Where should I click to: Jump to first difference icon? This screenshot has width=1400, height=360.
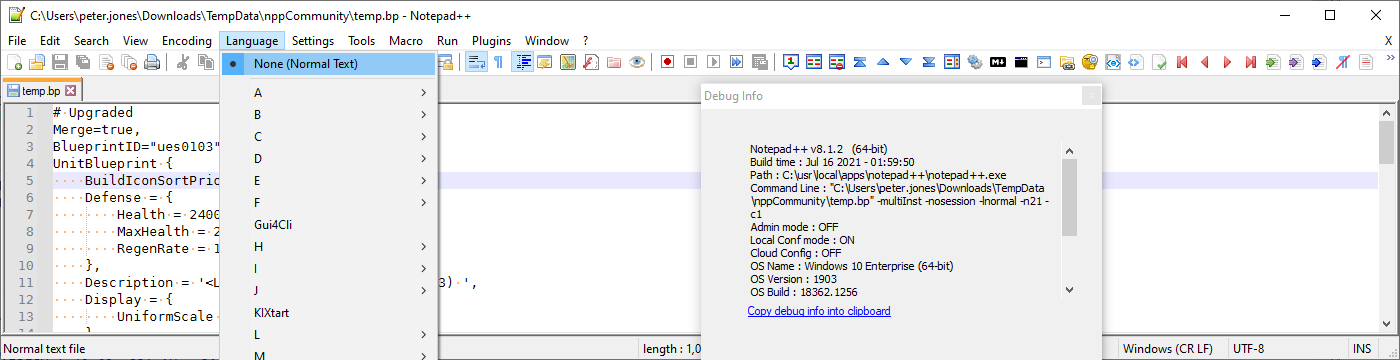860,62
